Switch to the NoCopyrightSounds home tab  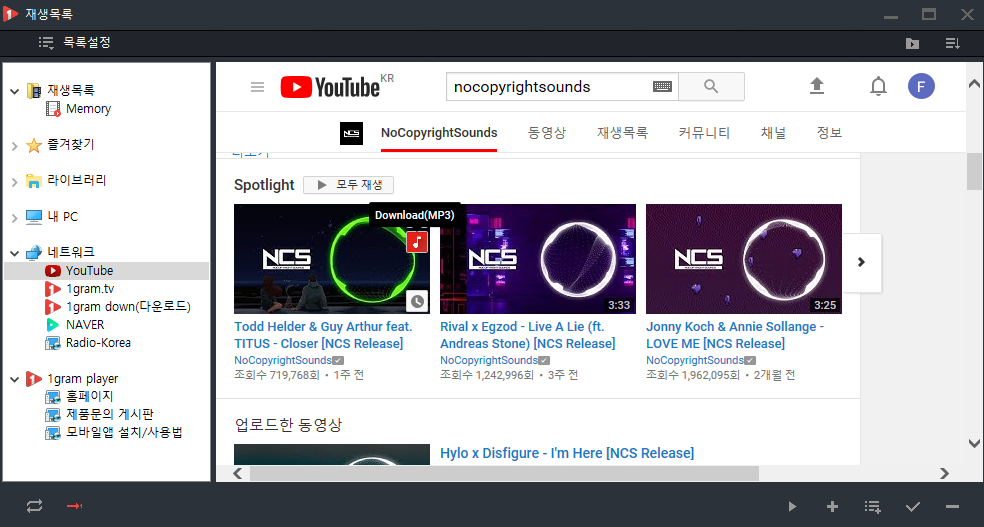pos(439,133)
